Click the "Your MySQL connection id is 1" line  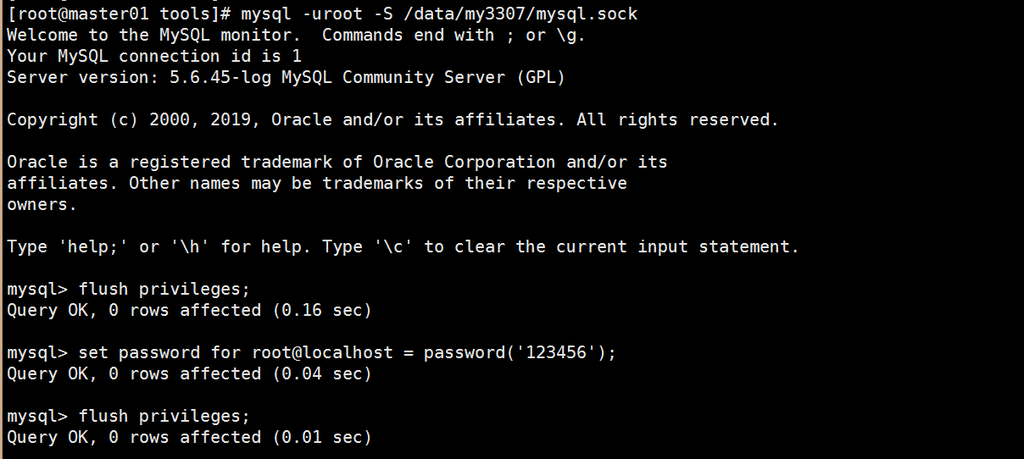154,56
